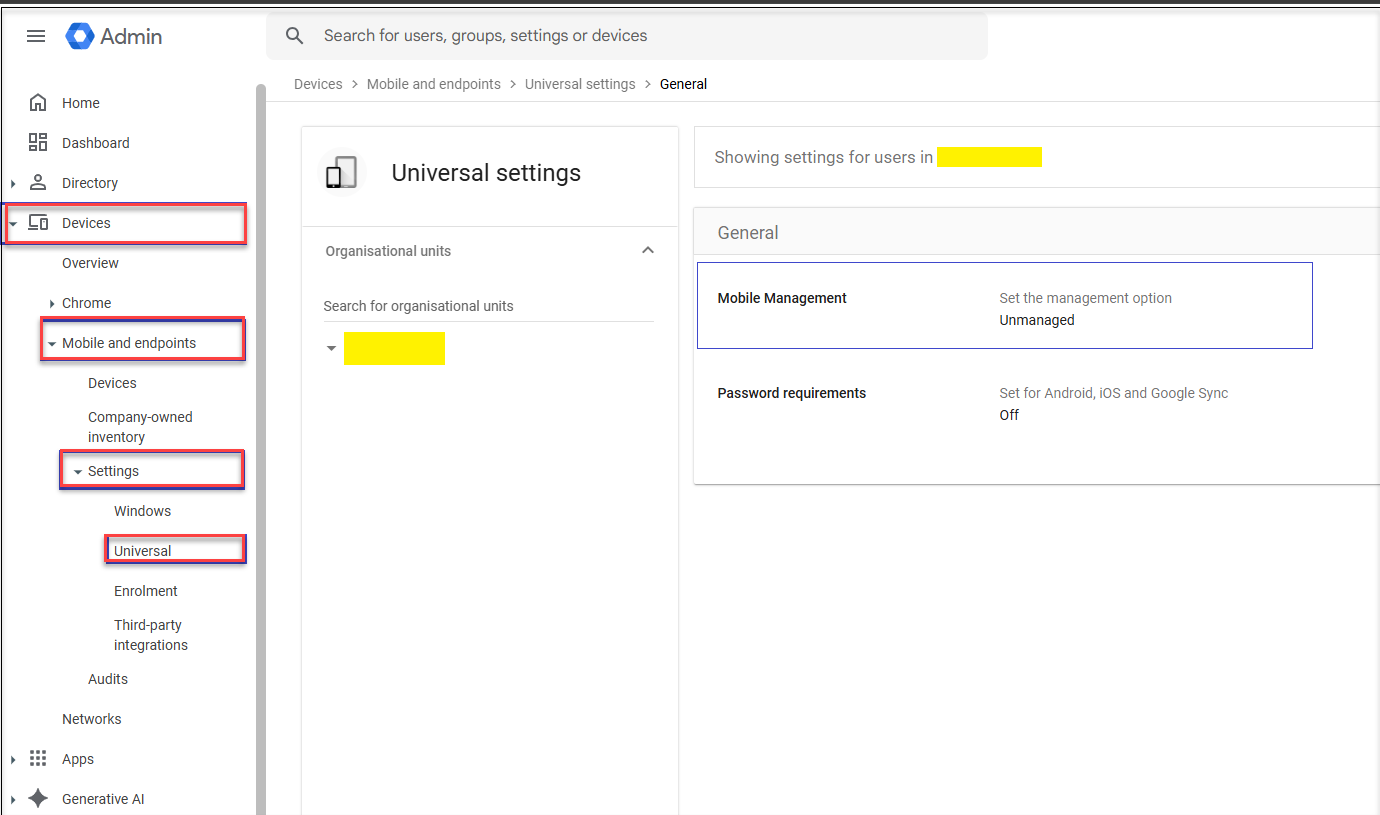Viewport: 1380px width, 815px height.
Task: Click the Directory person icon
Action: tap(38, 183)
